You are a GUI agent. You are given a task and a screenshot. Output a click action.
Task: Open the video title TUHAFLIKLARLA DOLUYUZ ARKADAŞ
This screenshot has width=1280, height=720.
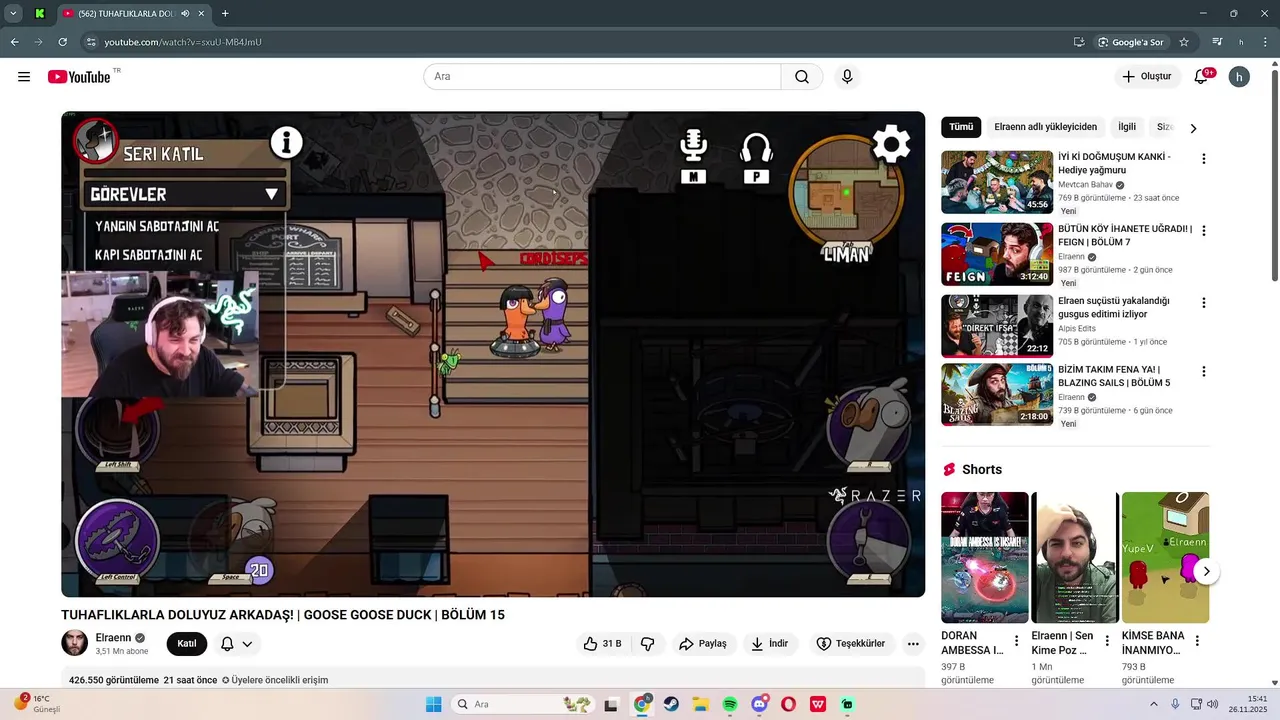tap(283, 615)
